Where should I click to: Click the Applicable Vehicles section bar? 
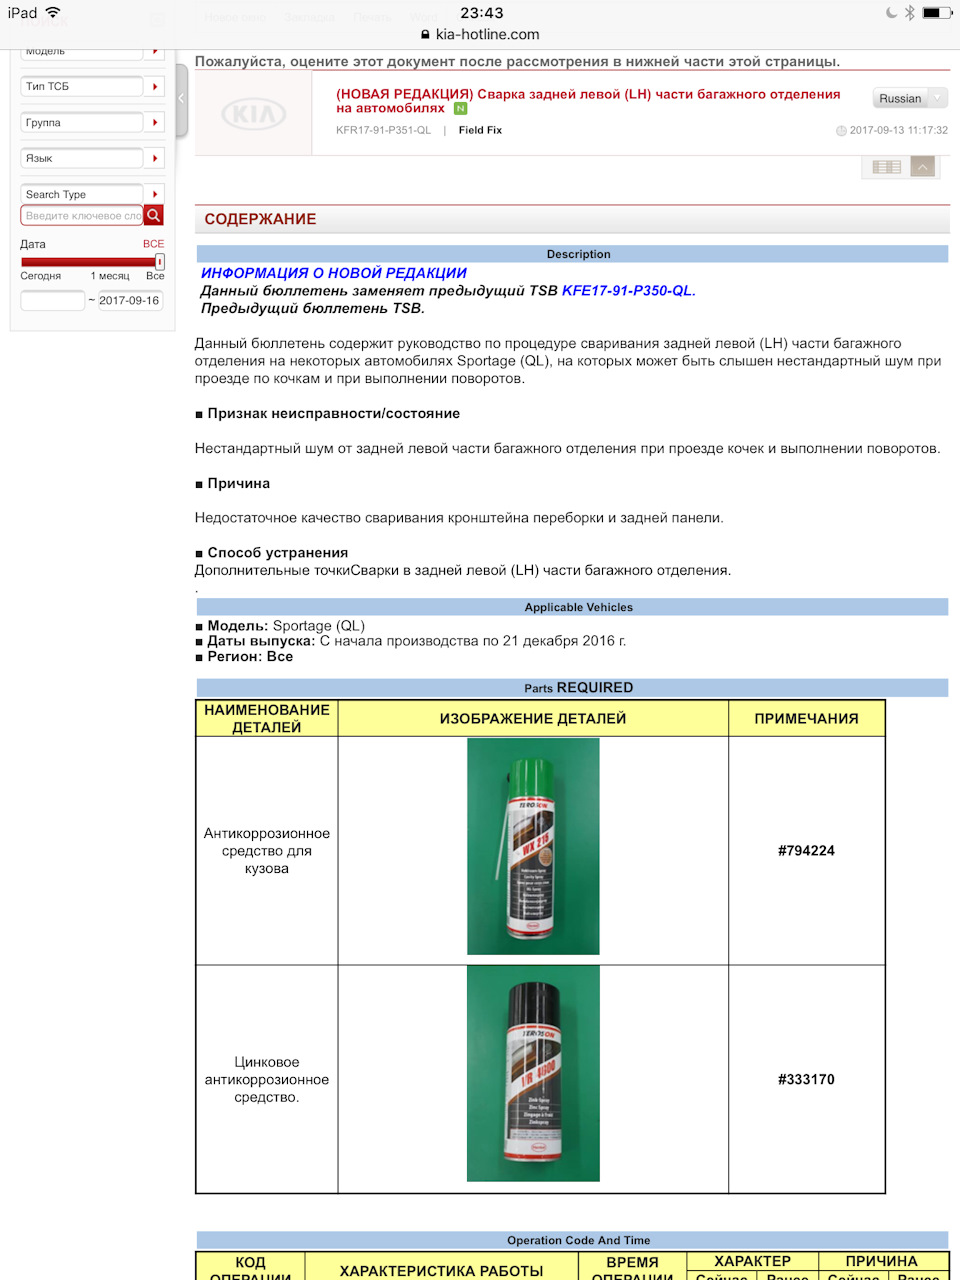572,607
